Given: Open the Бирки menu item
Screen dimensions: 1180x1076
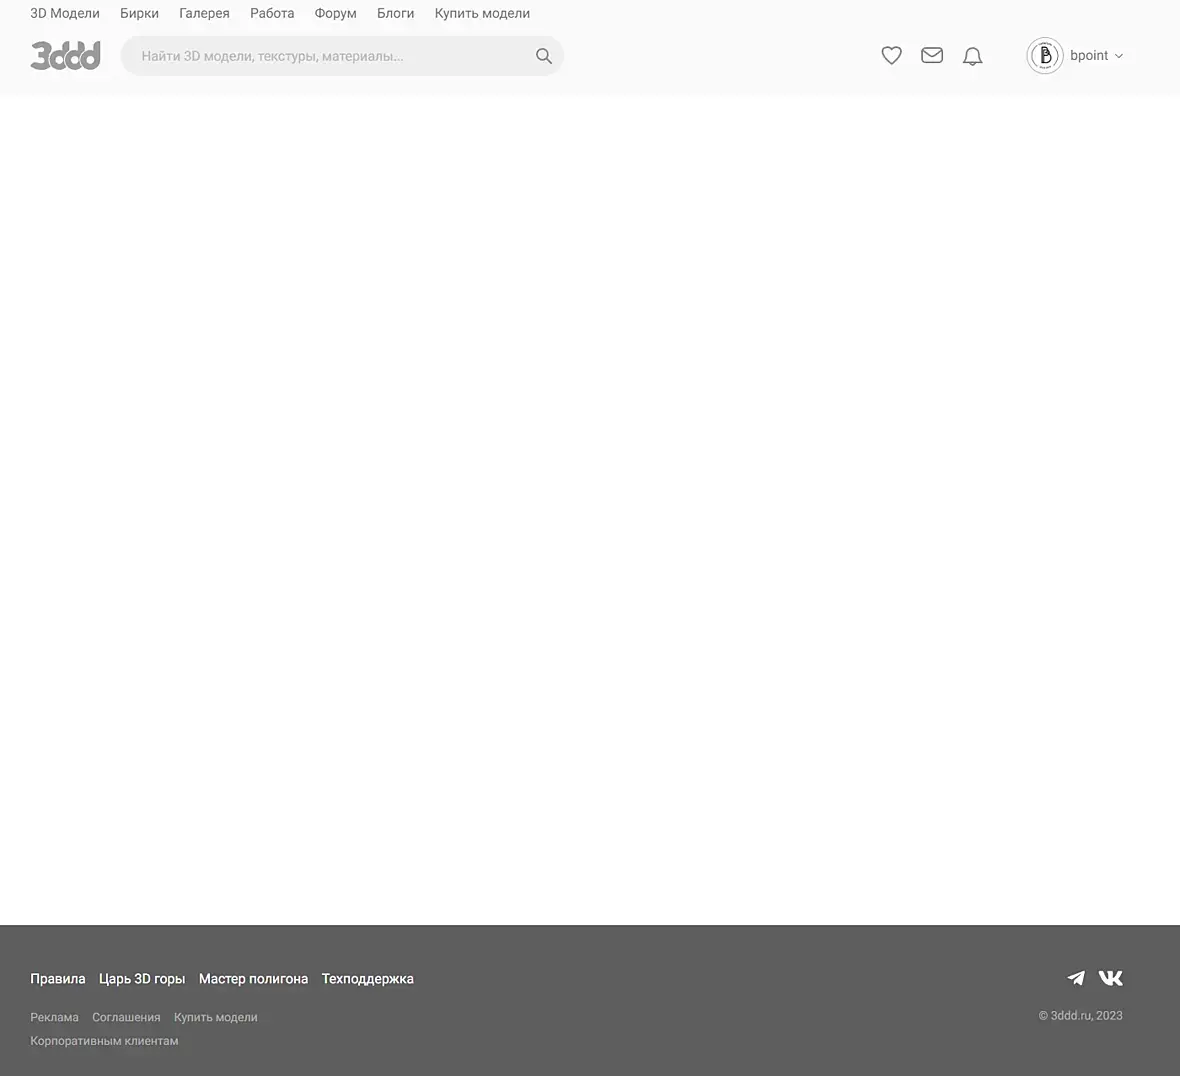Looking at the screenshot, I should click(x=139, y=14).
